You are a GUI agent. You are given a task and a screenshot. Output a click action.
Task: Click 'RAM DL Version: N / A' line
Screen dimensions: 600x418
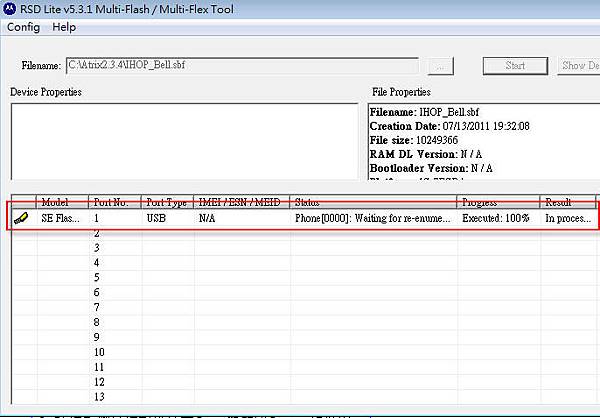[426, 154]
